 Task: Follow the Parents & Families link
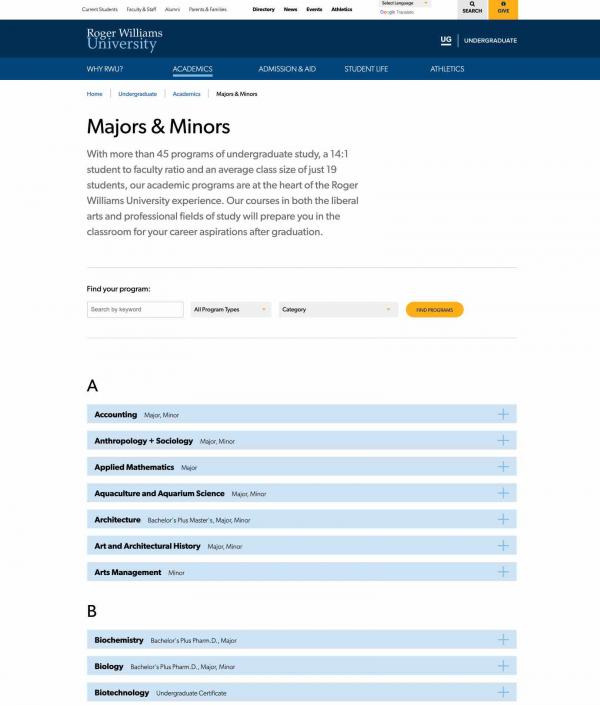[x=208, y=9]
